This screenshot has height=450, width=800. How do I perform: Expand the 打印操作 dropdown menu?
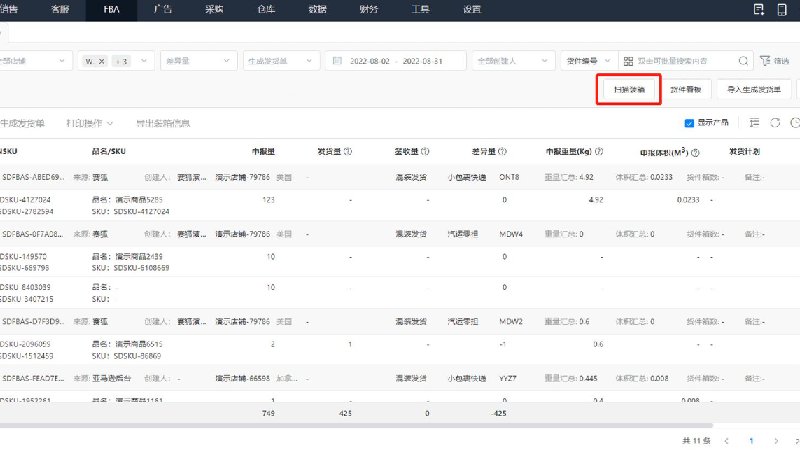(x=89, y=123)
